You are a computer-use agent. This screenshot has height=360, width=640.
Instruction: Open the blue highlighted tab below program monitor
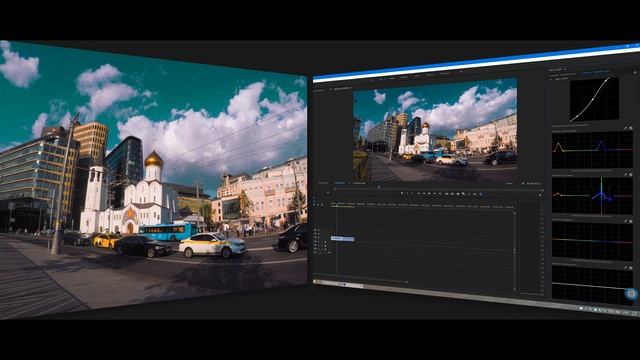pos(340,183)
